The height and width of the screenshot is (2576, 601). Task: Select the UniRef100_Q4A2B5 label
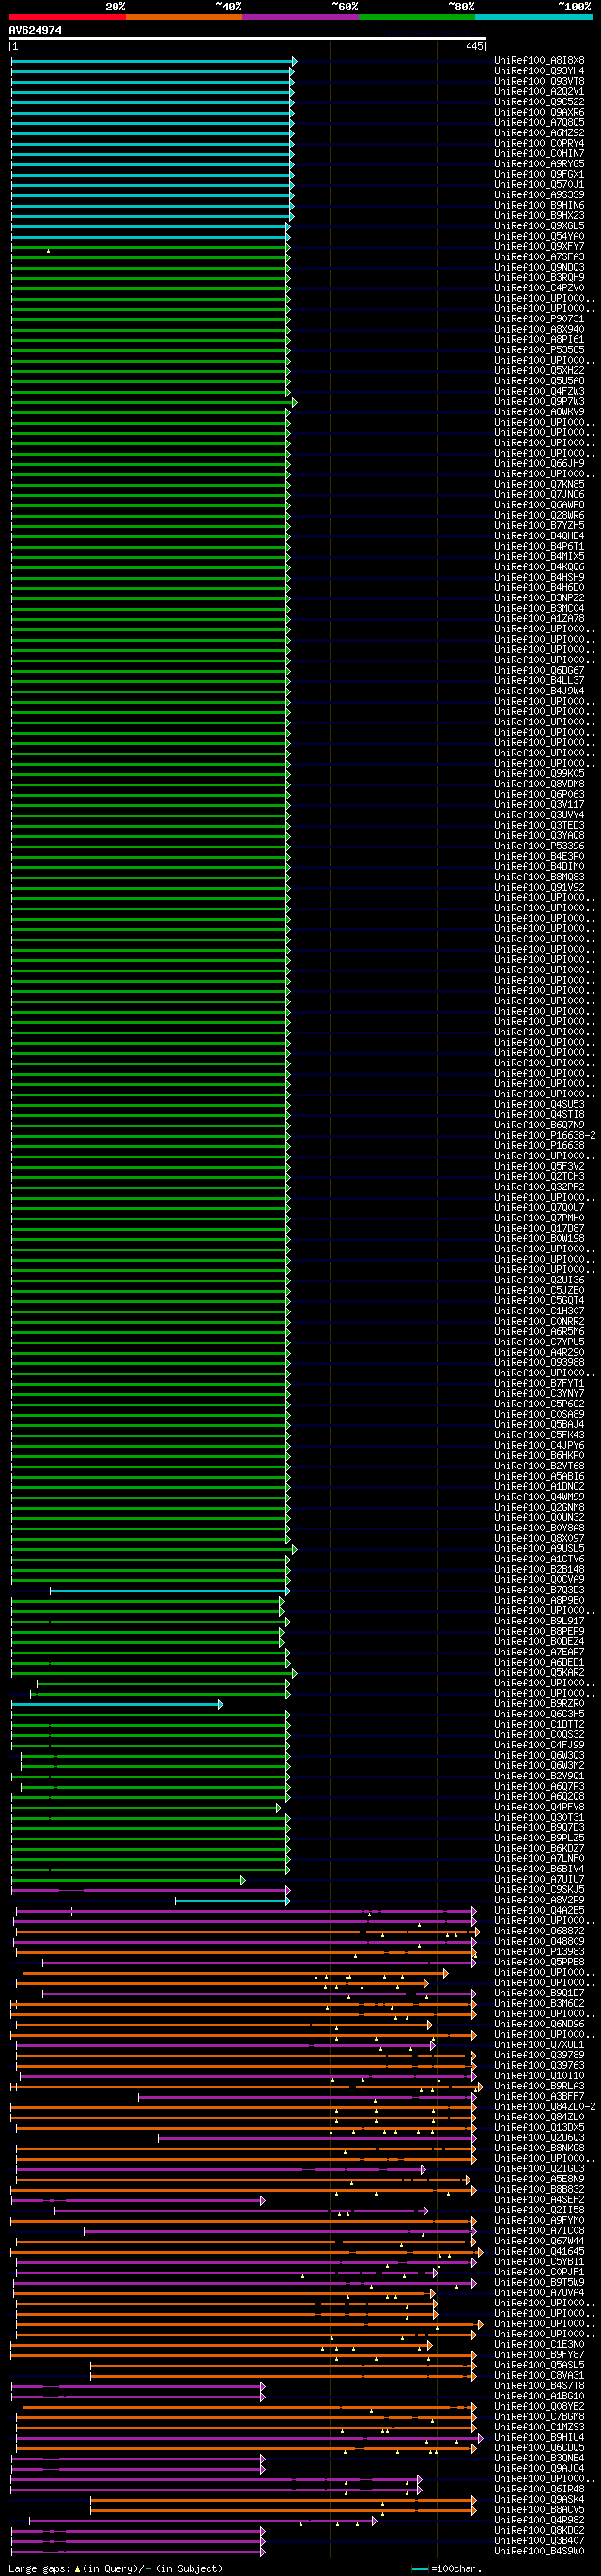pos(539,1911)
